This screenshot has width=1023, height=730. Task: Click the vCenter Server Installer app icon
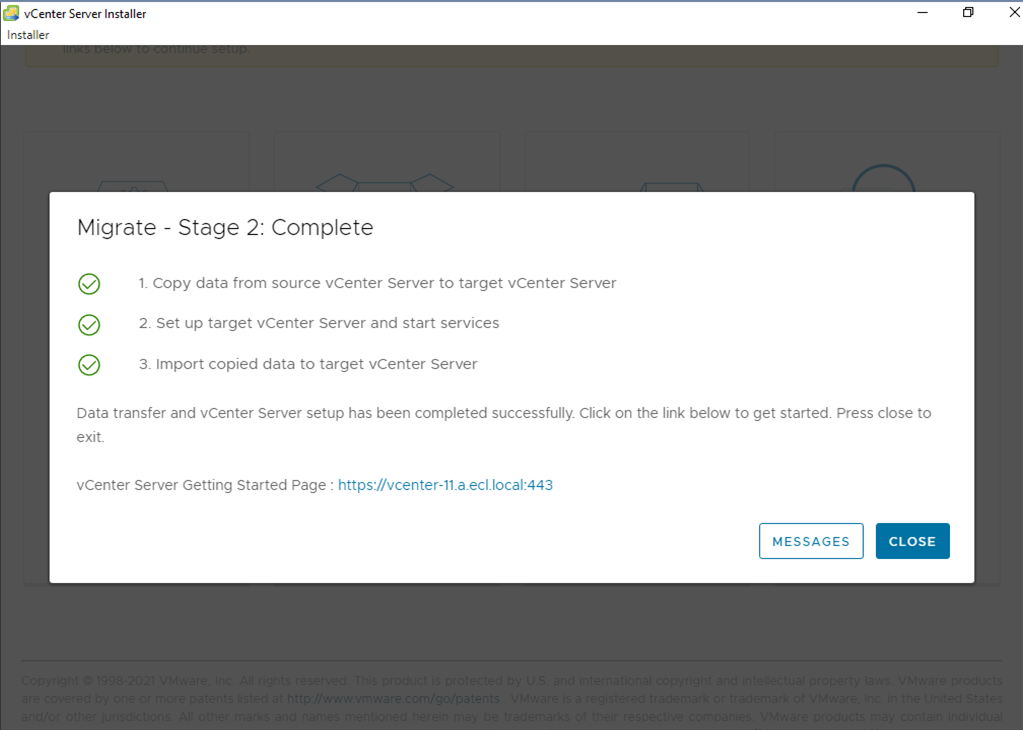(11, 13)
